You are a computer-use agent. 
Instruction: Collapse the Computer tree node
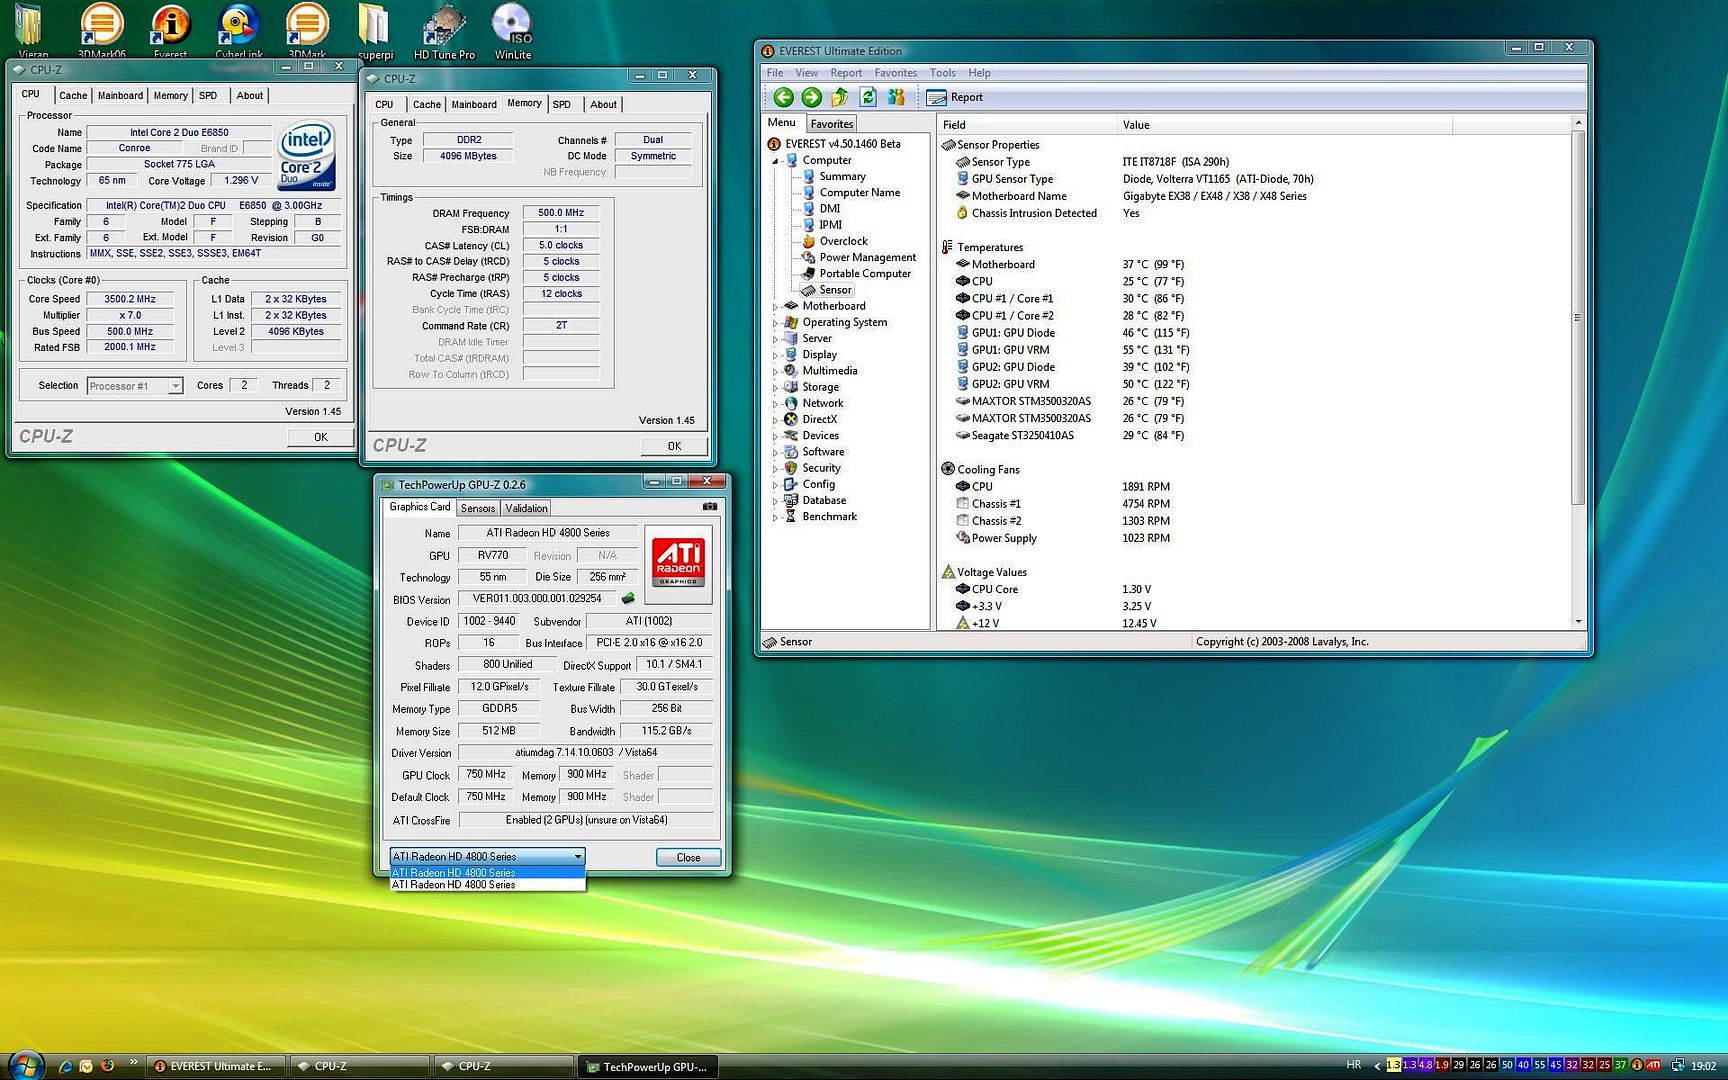click(x=774, y=160)
